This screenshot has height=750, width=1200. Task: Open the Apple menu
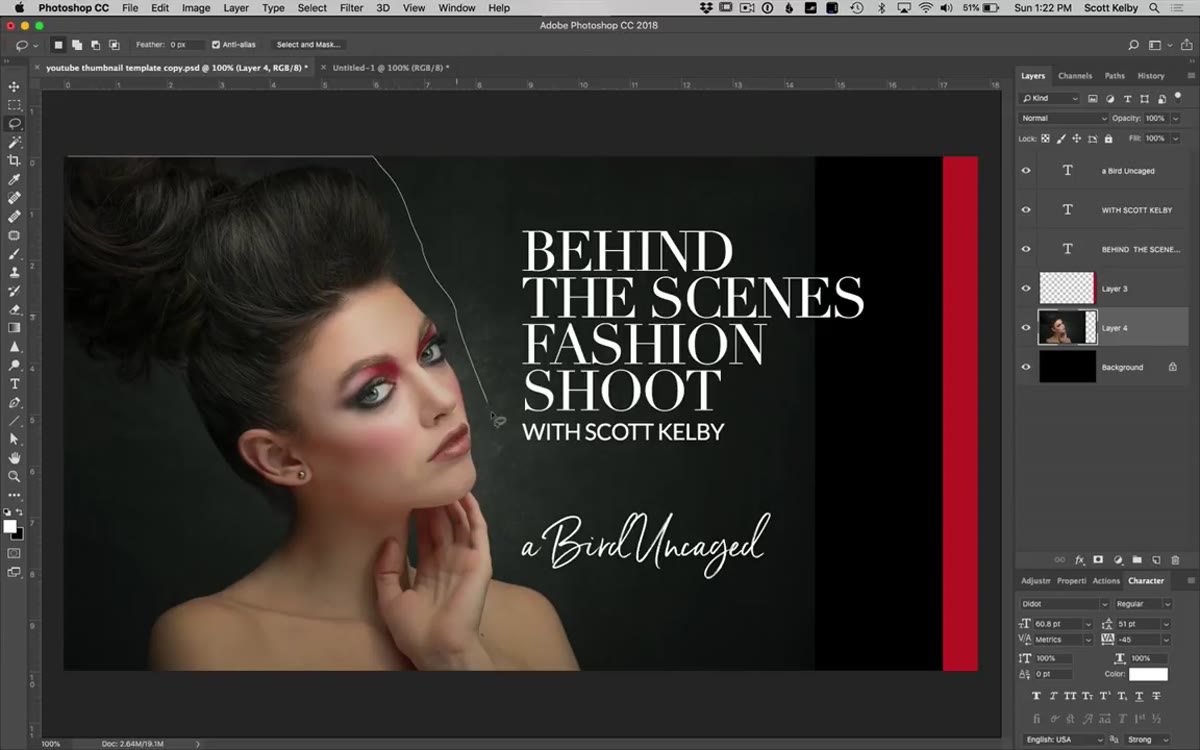coord(19,8)
